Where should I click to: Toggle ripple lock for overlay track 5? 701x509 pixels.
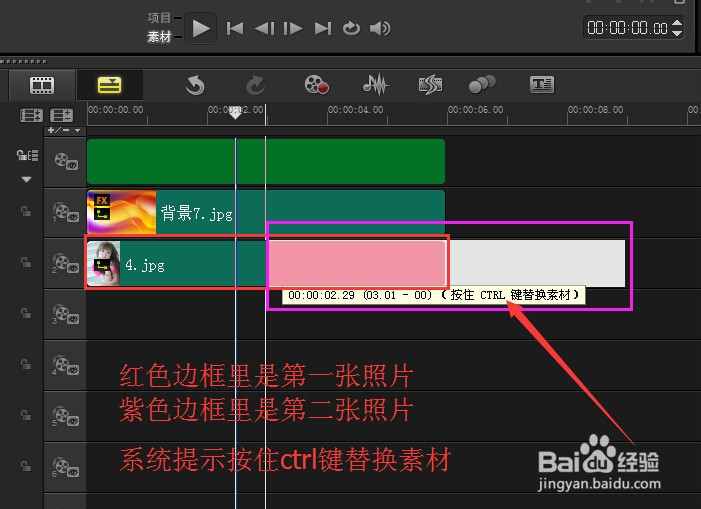pos(26,415)
